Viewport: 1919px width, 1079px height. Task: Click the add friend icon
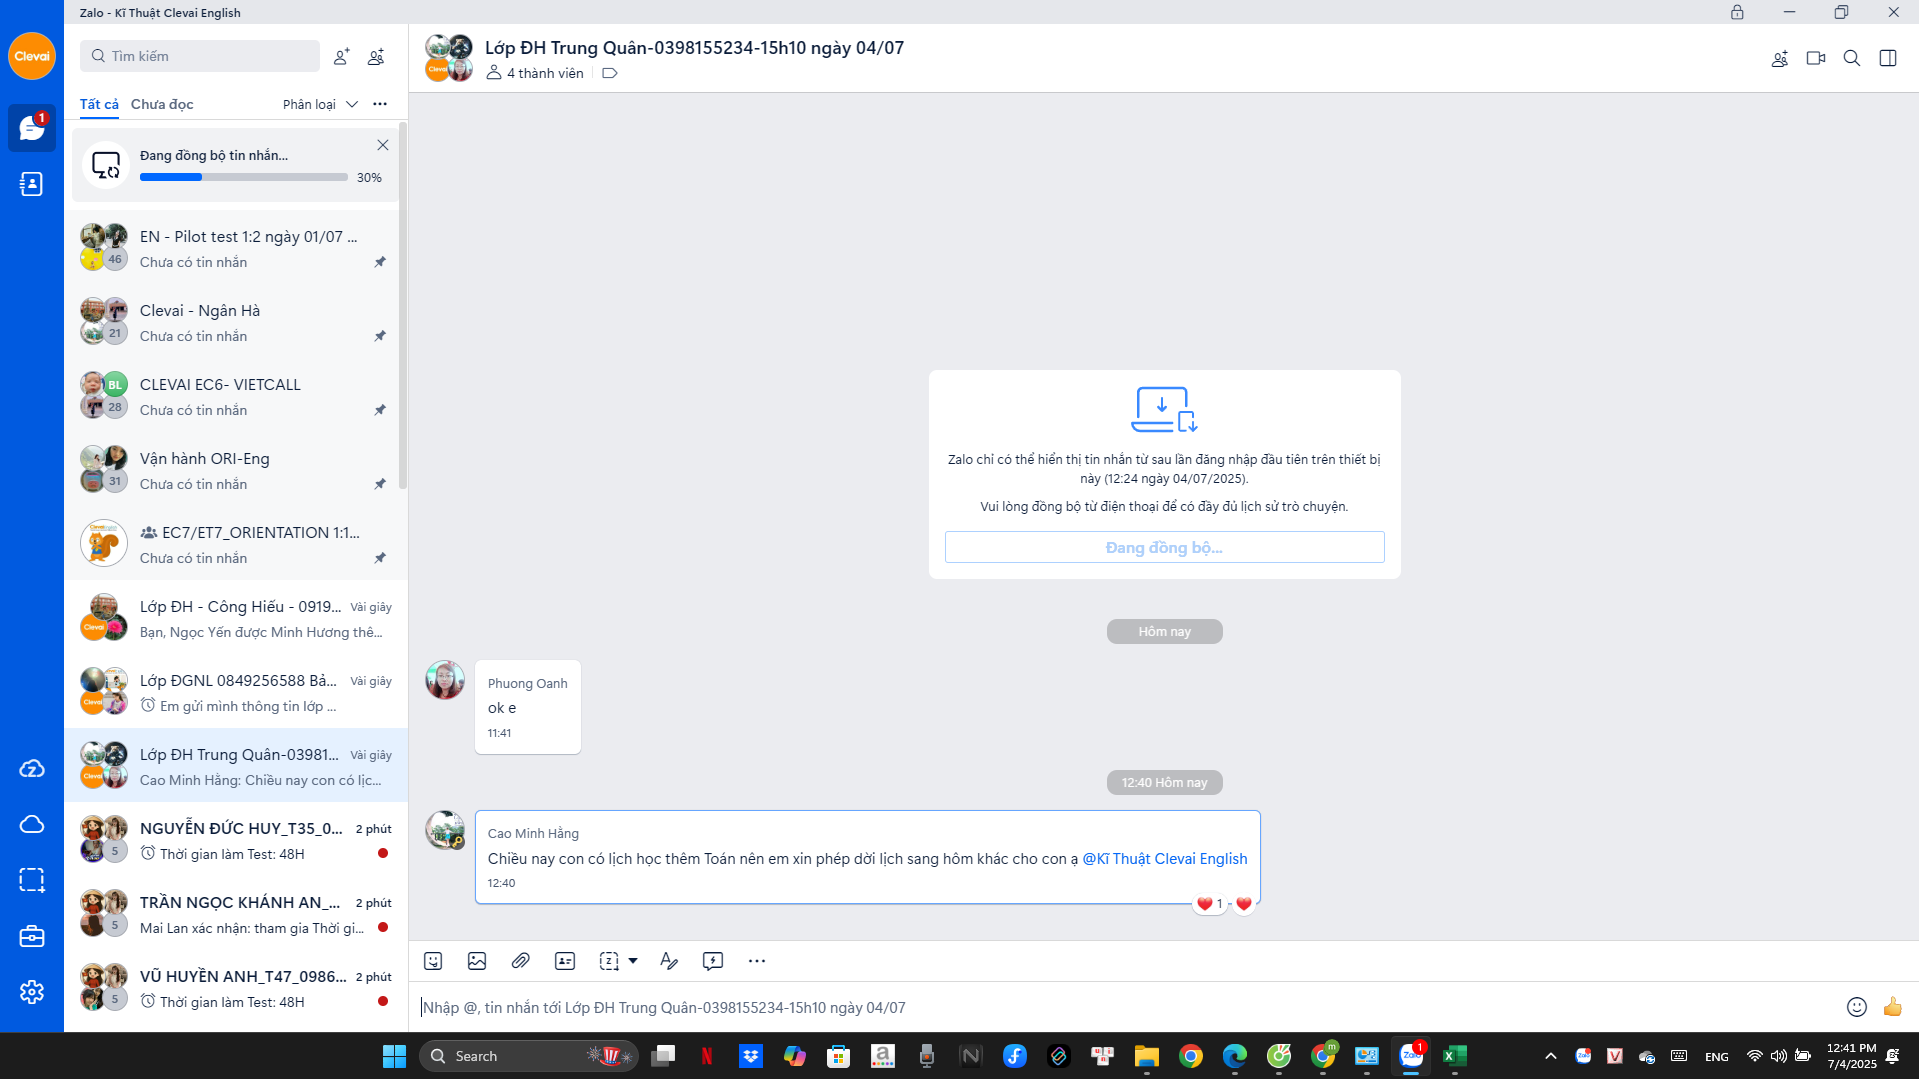[342, 57]
